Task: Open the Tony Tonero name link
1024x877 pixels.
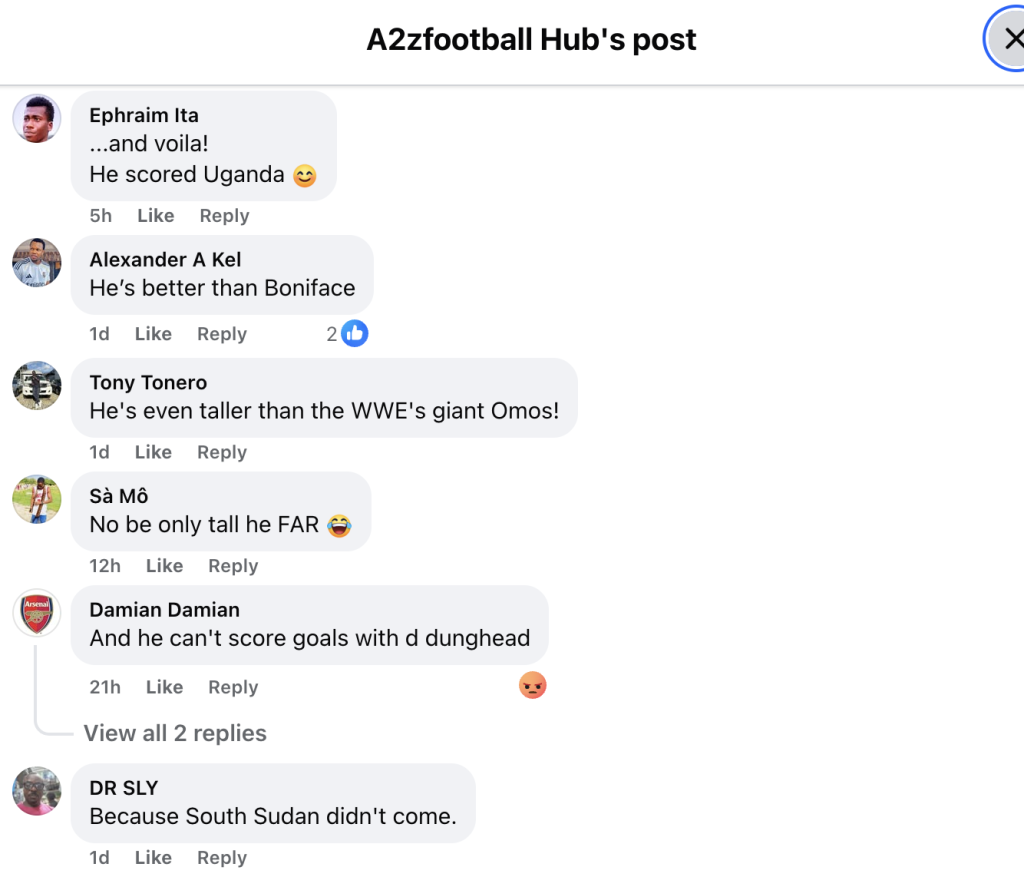Action: click(148, 382)
